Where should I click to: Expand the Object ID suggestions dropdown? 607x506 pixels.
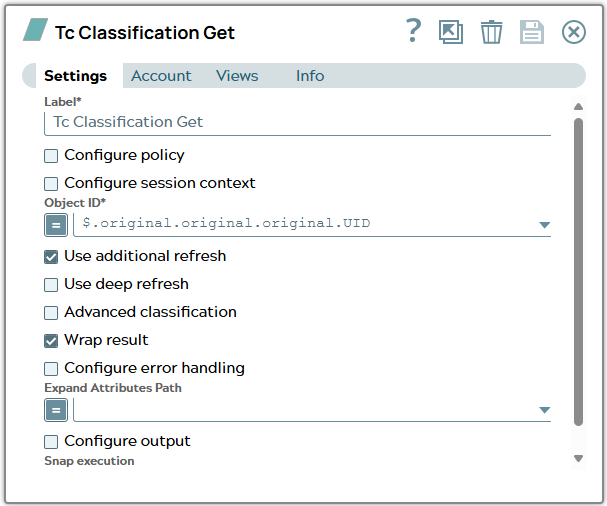(x=545, y=225)
